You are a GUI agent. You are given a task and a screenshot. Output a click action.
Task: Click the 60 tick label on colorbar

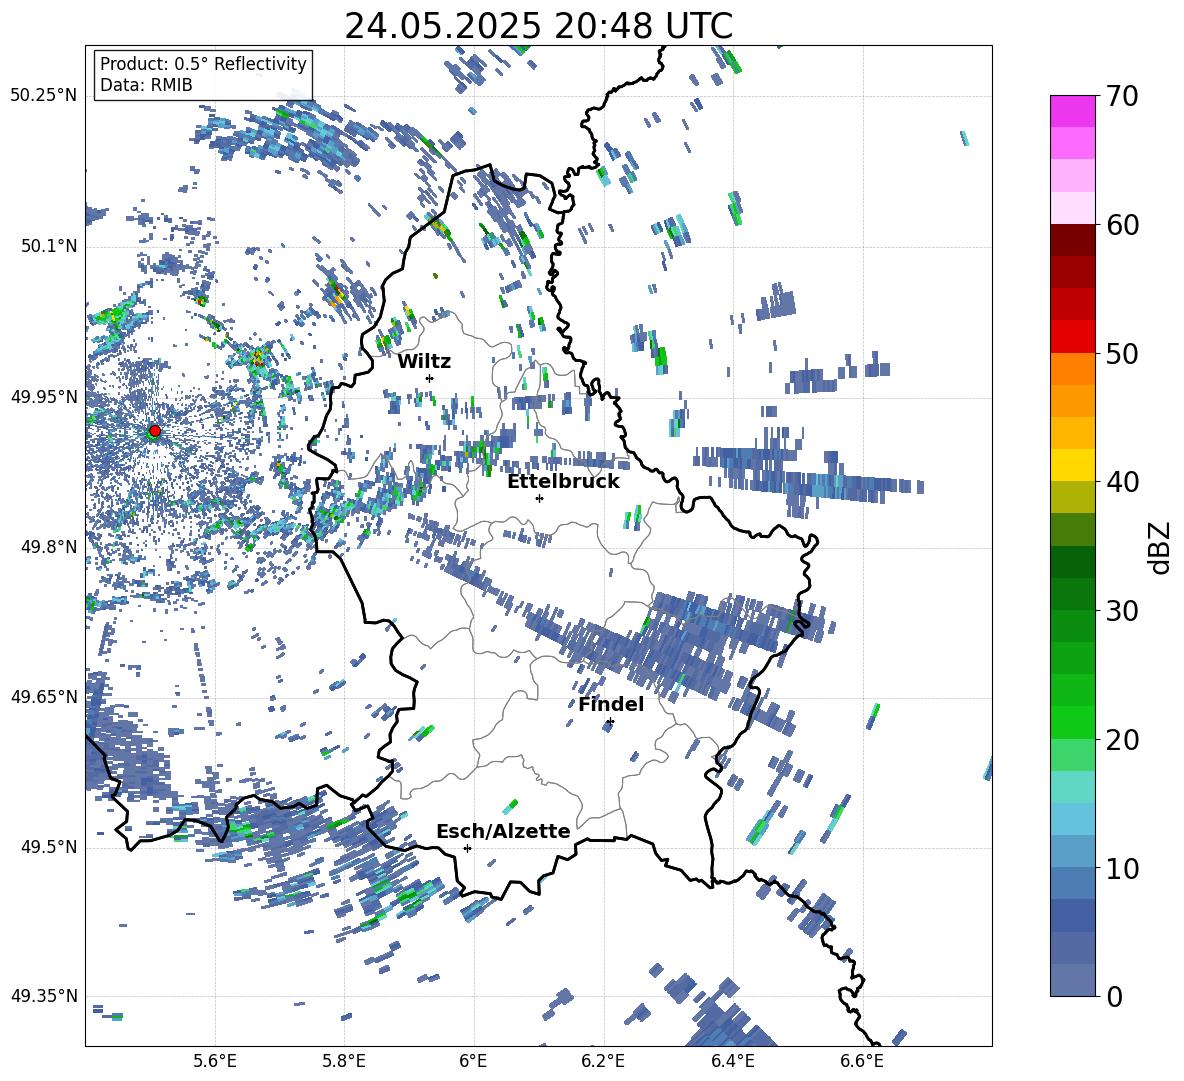(x=1121, y=225)
